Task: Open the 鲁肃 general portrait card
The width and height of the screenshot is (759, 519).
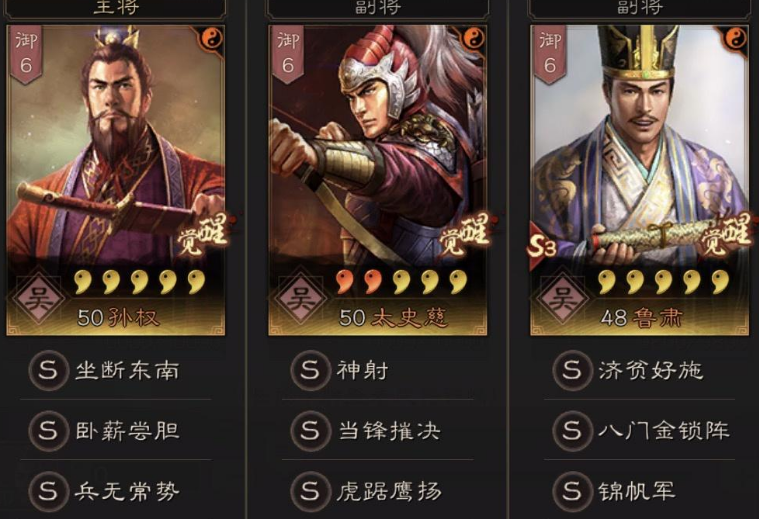Action: click(x=639, y=180)
